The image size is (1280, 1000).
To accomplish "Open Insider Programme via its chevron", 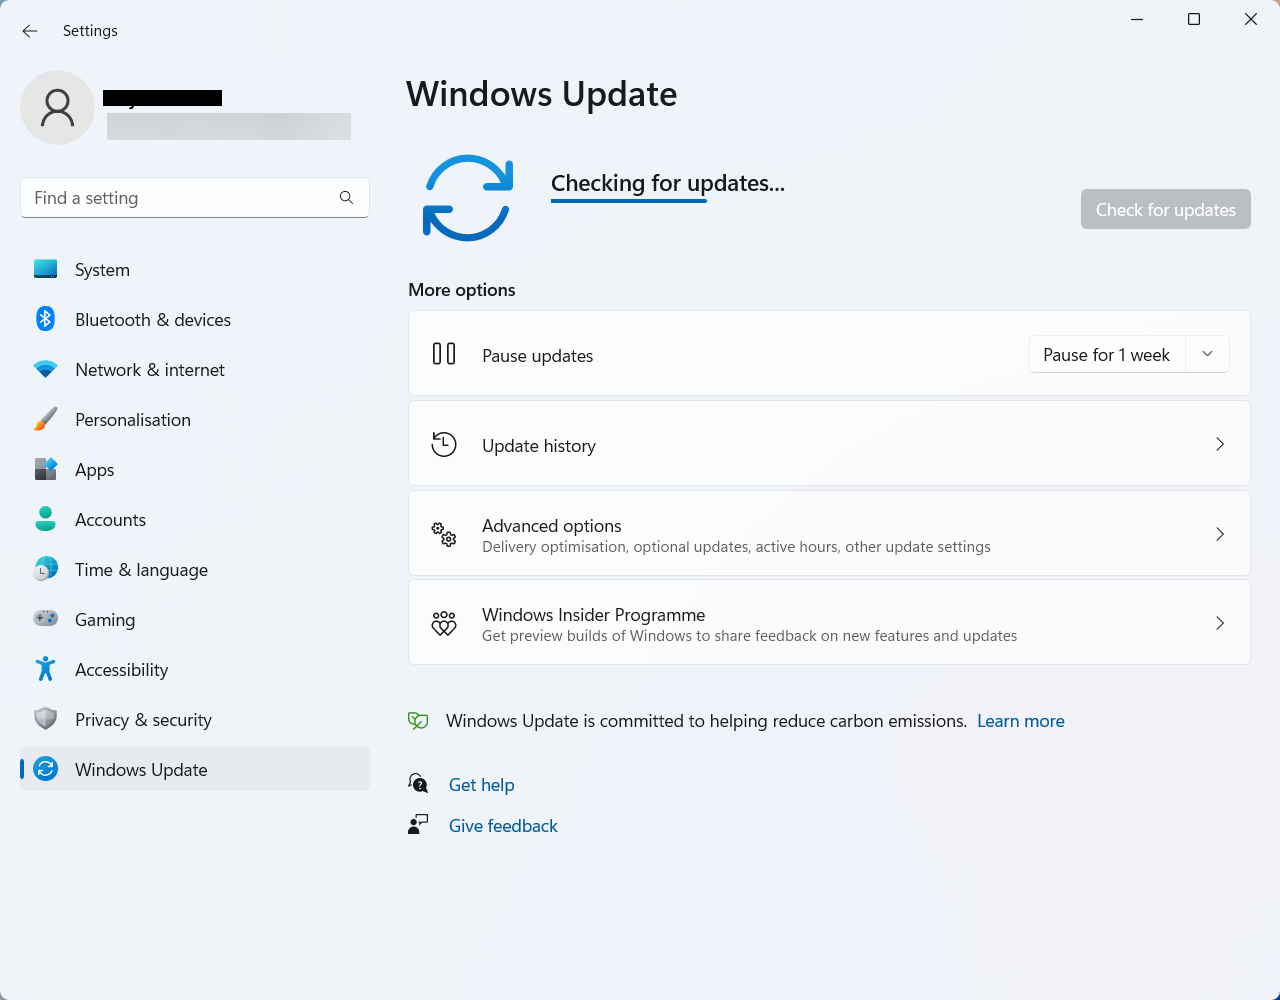I will click(x=1220, y=623).
